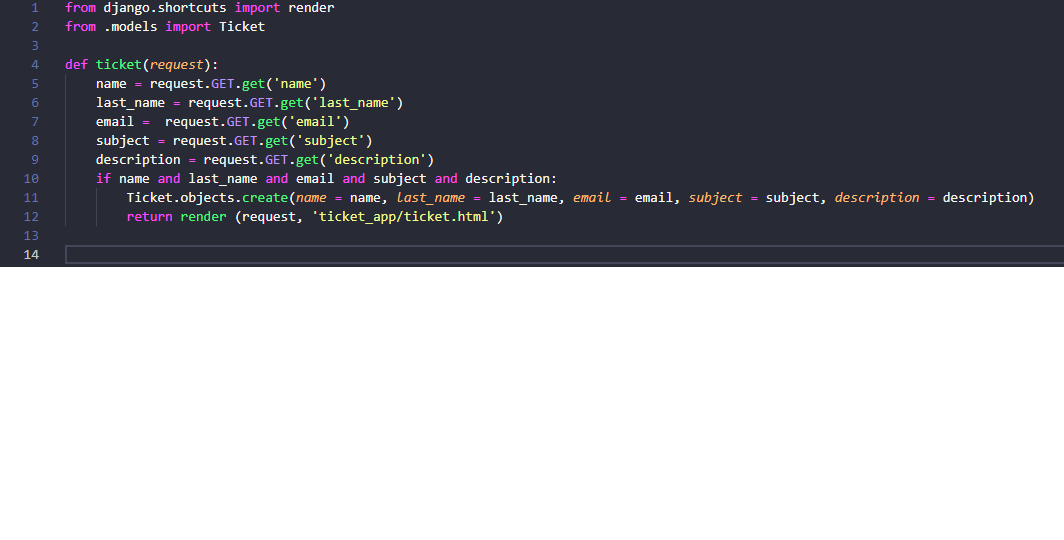
Task: Click line number 12 in the gutter
Action: pyautogui.click(x=31, y=217)
